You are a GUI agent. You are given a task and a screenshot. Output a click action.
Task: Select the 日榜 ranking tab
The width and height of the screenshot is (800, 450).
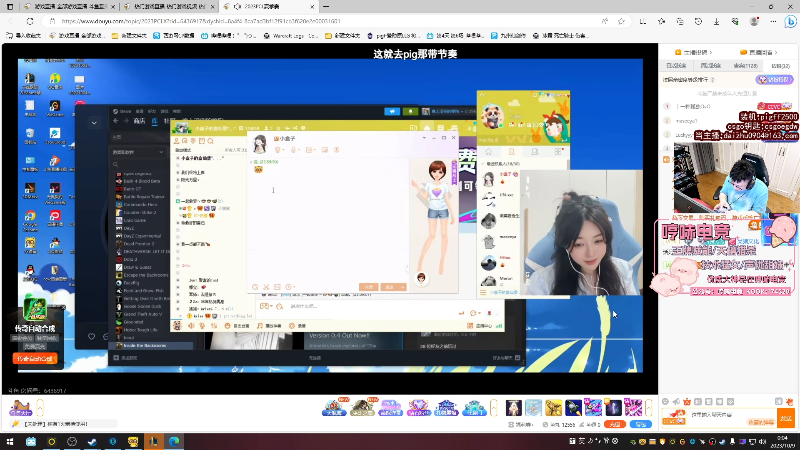tap(676, 66)
